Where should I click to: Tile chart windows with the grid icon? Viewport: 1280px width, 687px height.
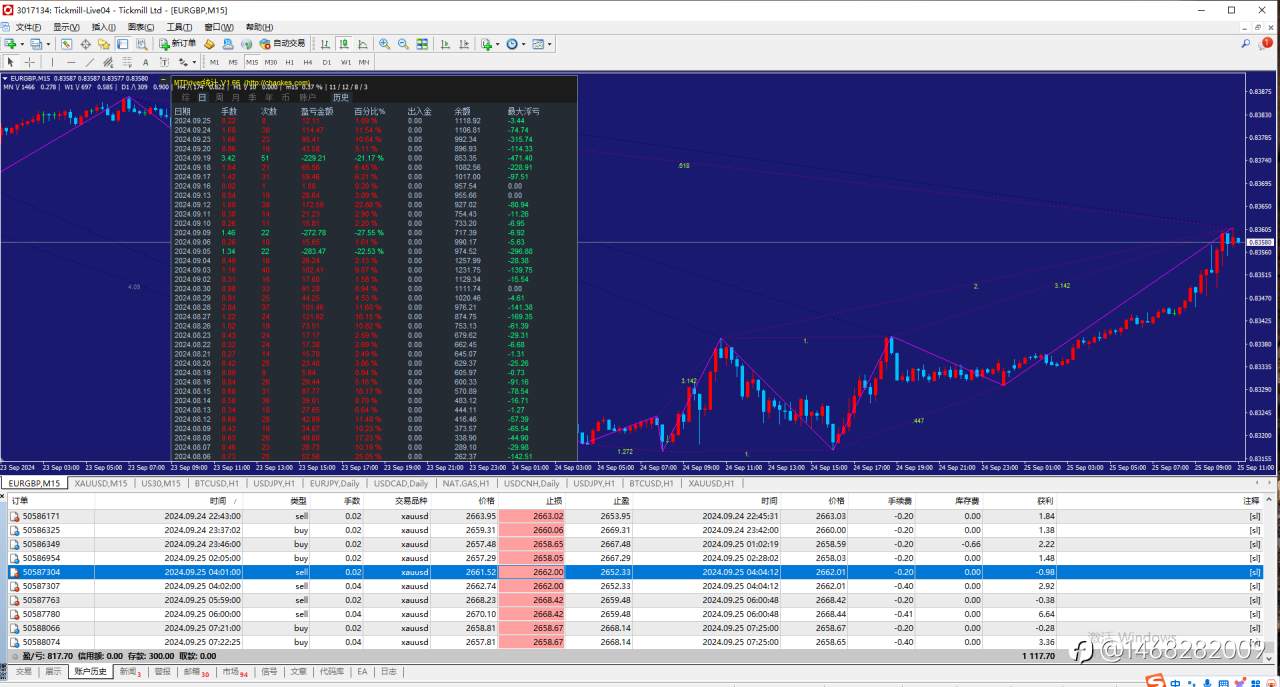422,44
